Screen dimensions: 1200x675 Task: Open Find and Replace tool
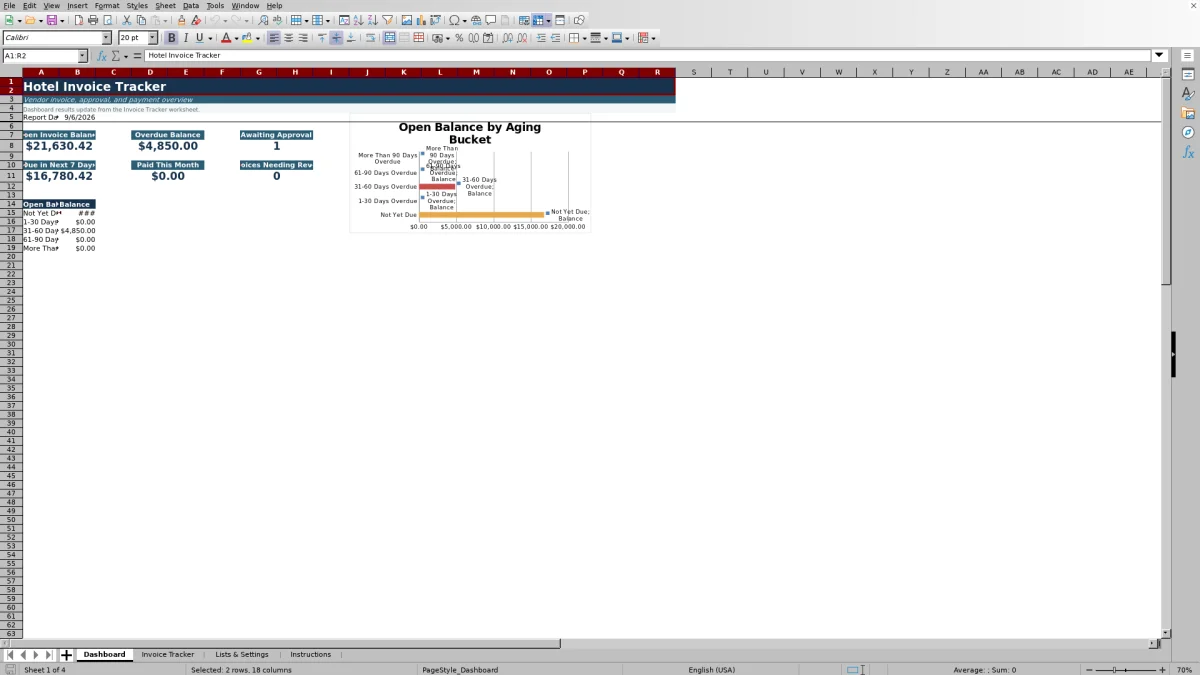click(263, 20)
